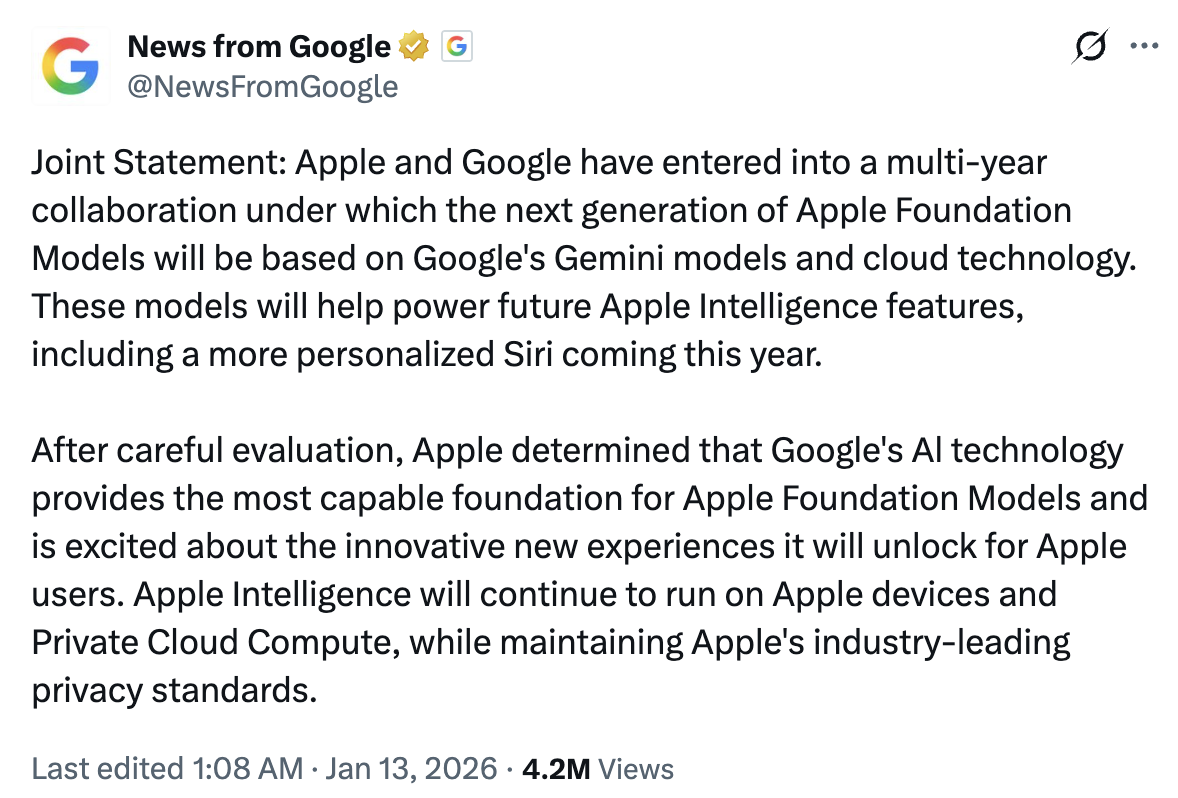Click the gold verified badge
This screenshot has width=1178, height=798.
413,46
